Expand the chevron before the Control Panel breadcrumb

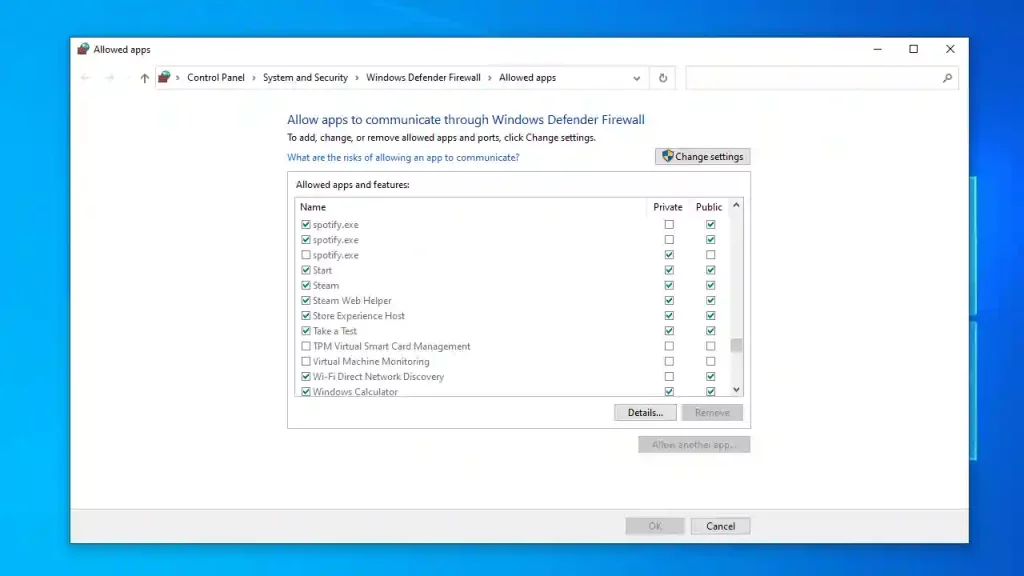pyautogui.click(x=178, y=78)
